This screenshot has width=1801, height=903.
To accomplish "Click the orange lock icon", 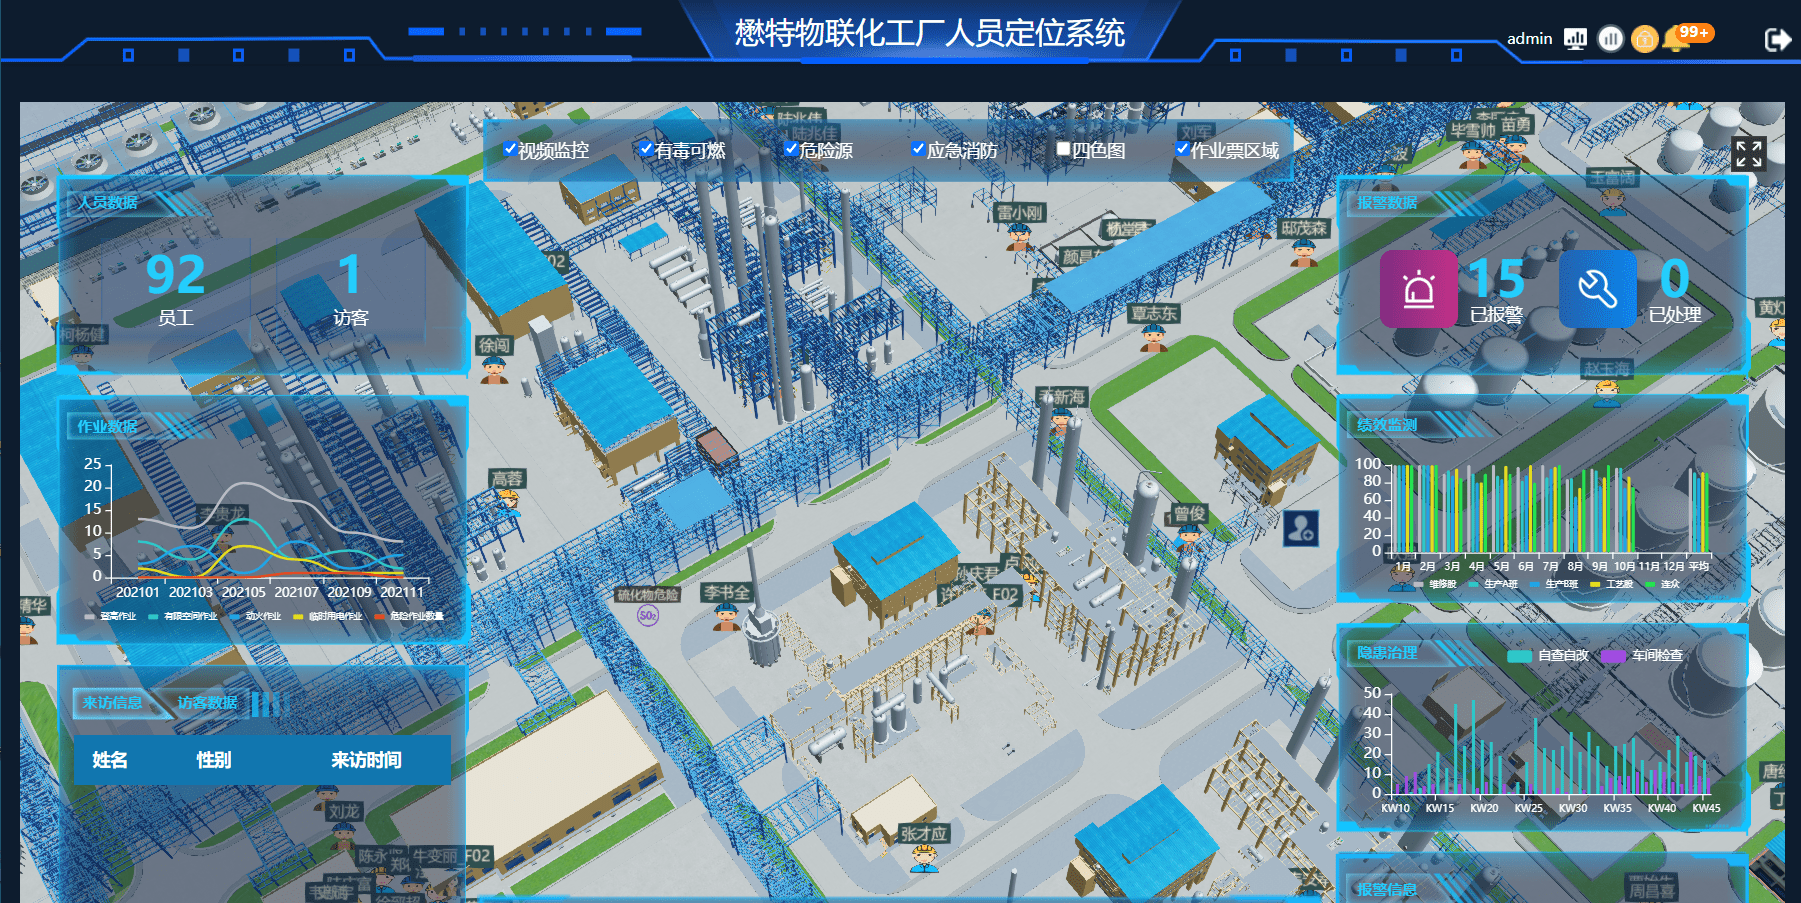I will [x=1644, y=39].
